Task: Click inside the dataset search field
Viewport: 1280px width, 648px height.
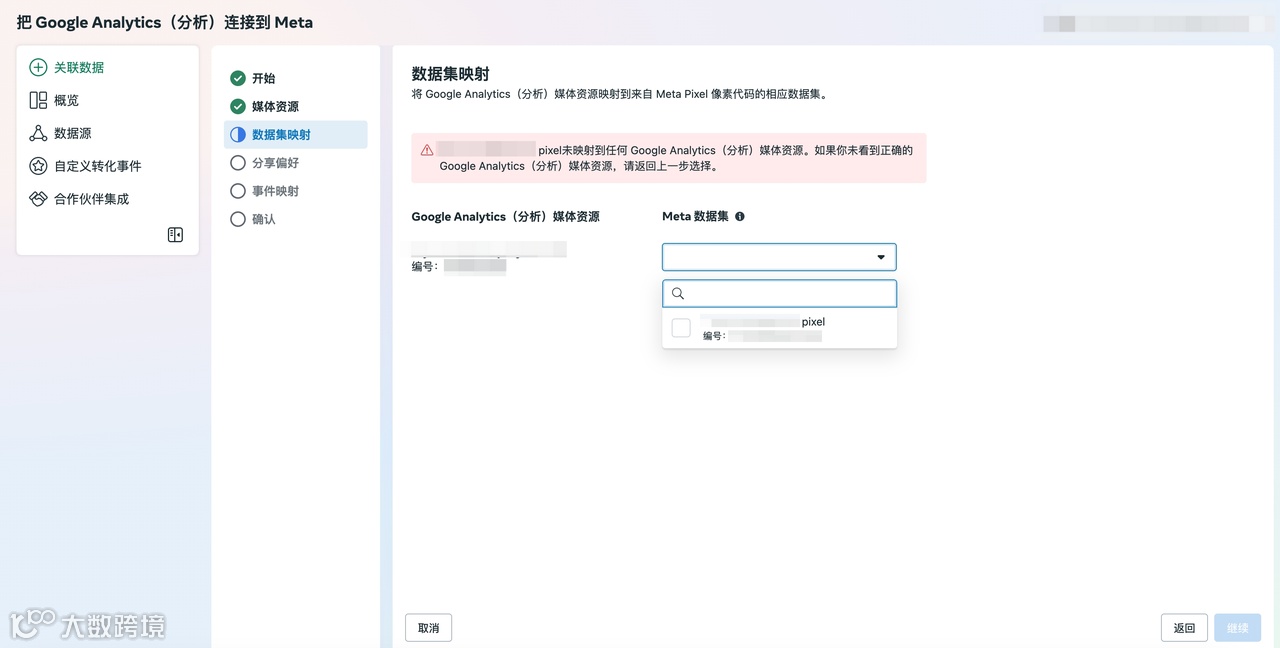Action: tap(779, 293)
